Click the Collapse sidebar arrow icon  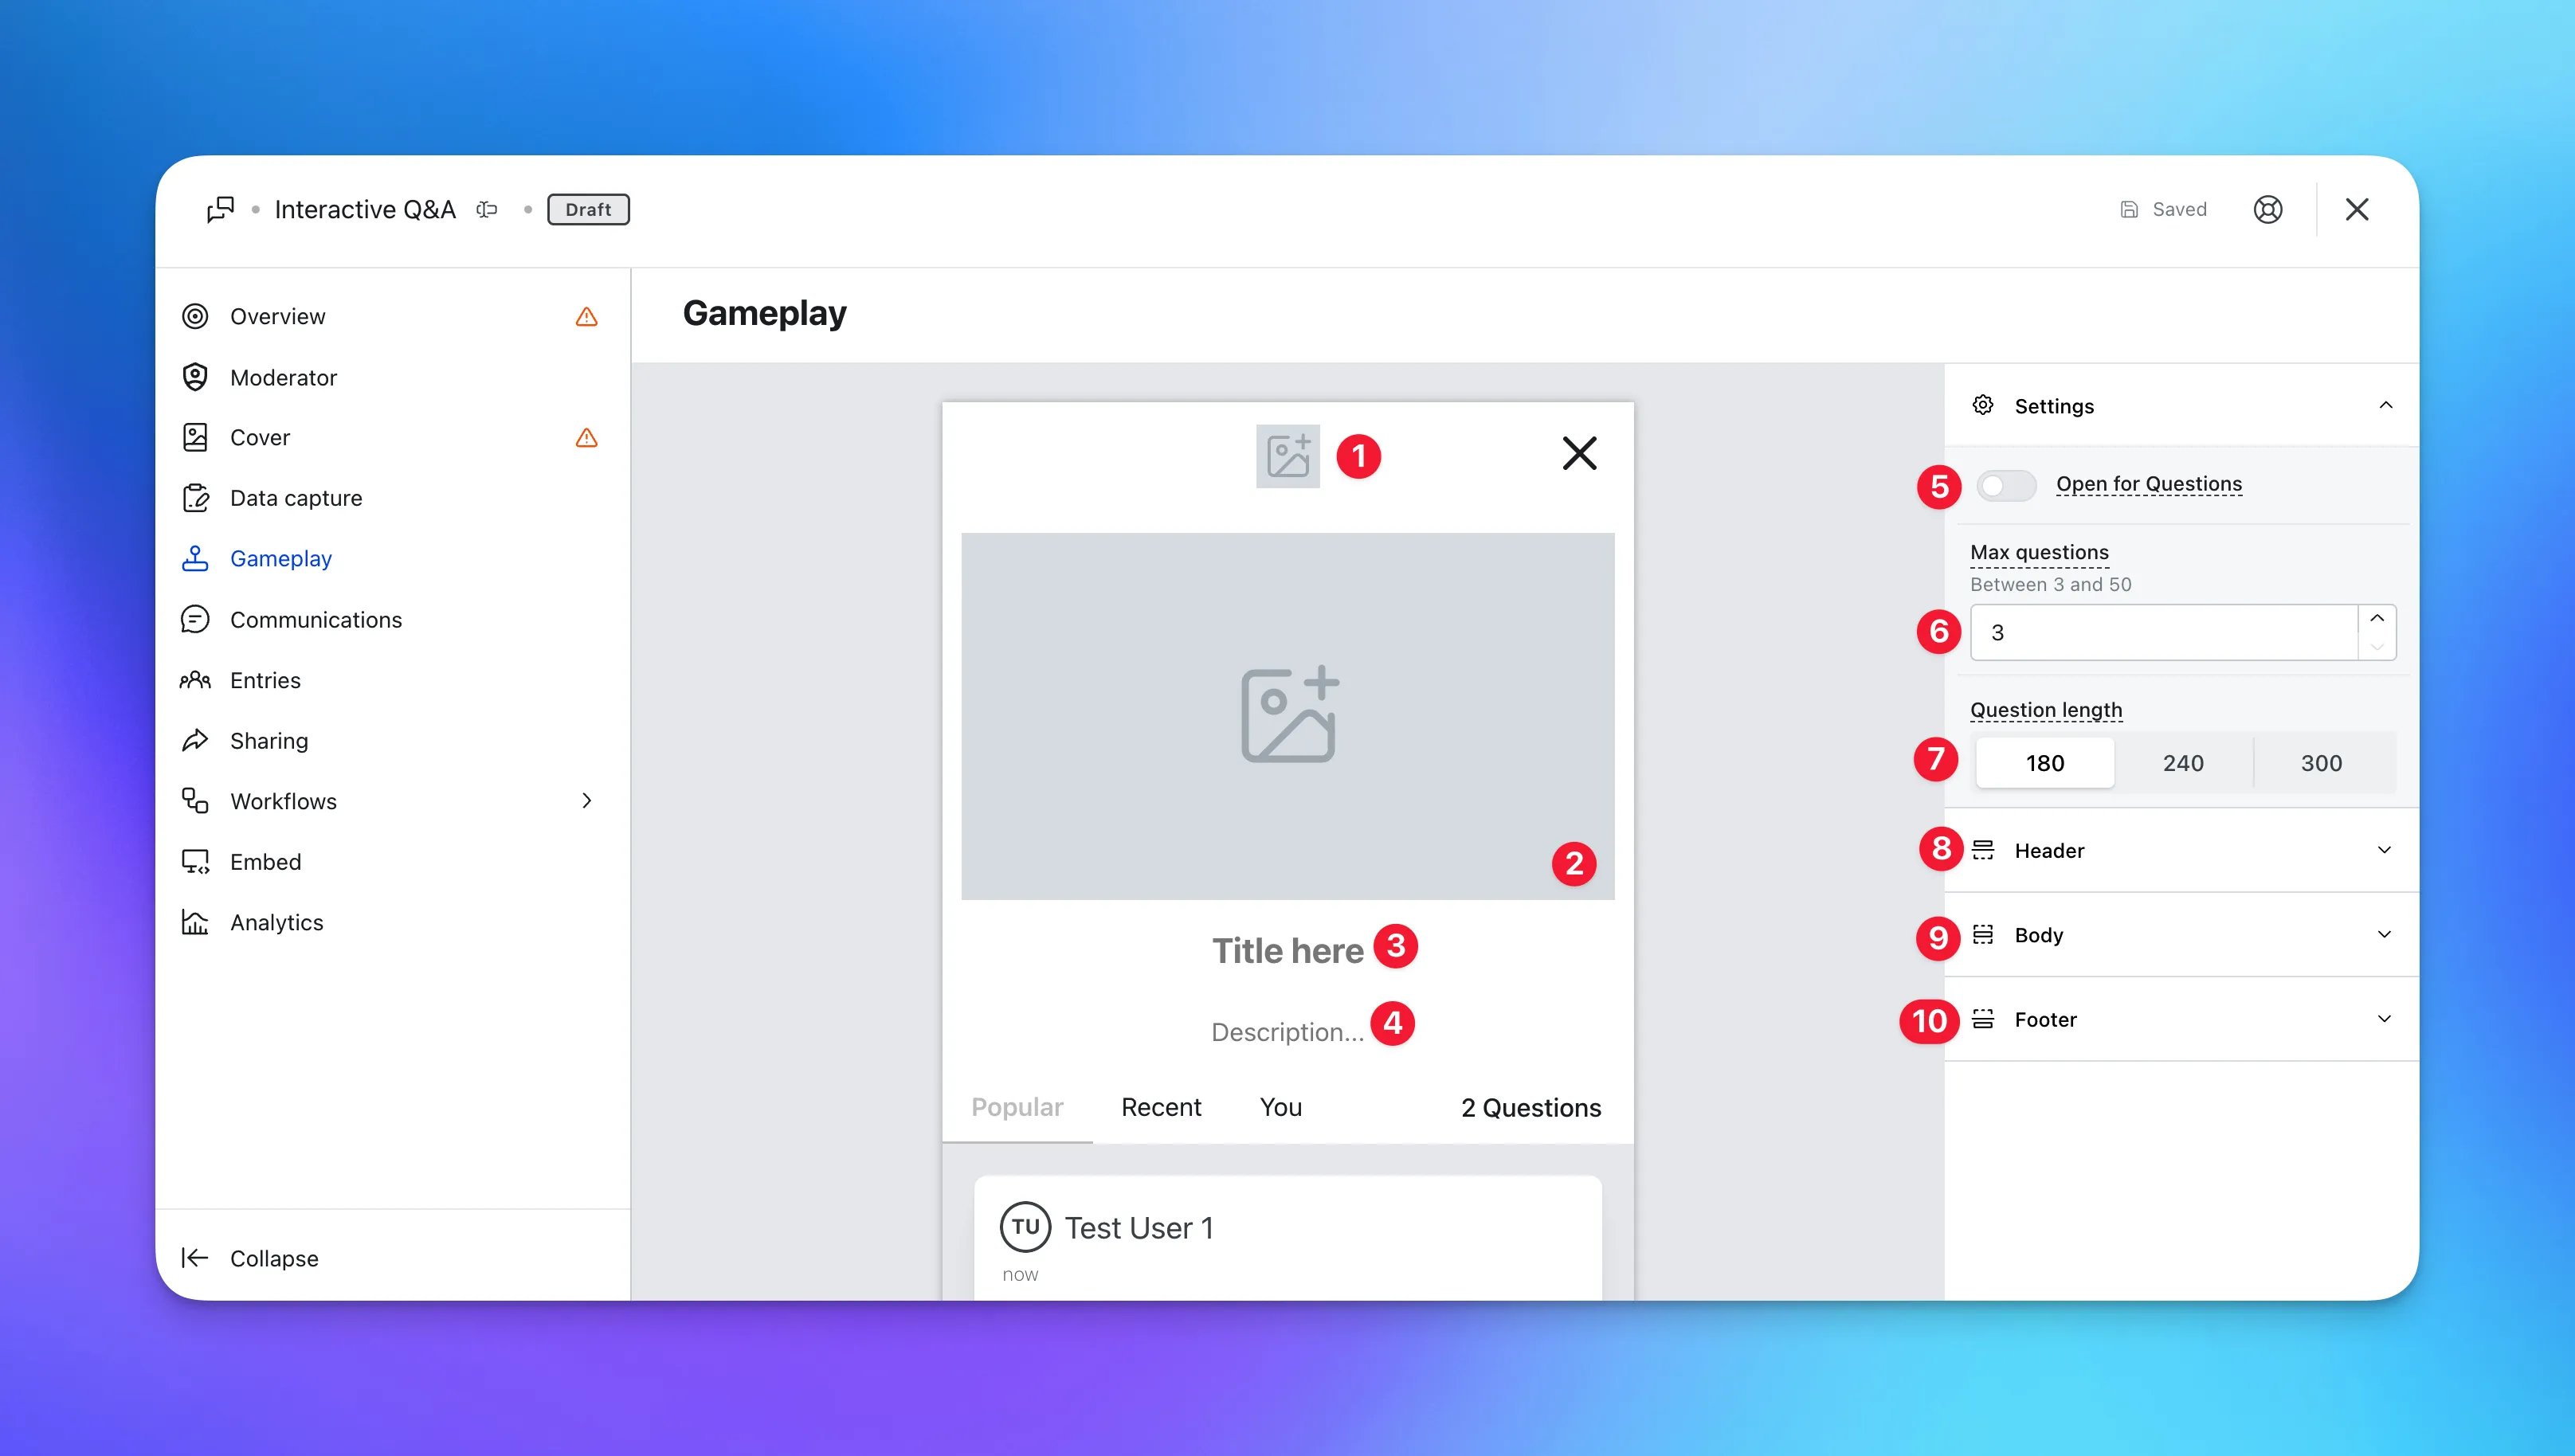point(195,1258)
